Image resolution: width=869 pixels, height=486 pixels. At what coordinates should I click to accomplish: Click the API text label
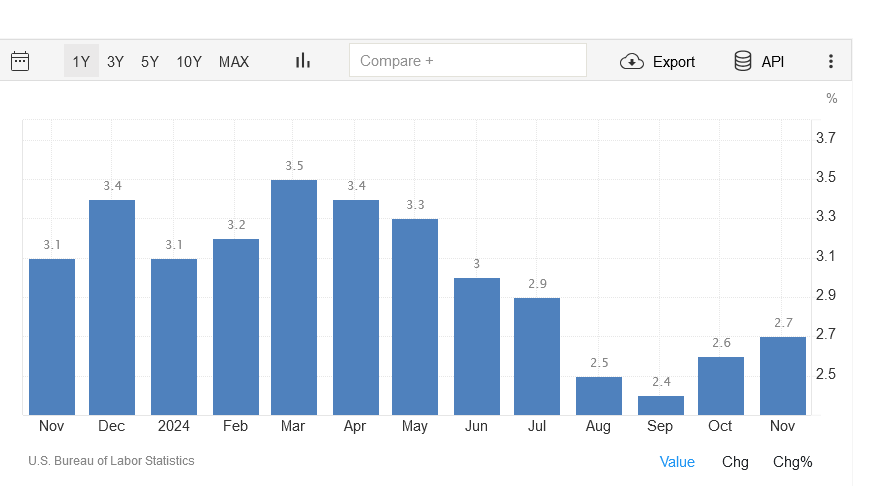pos(773,61)
